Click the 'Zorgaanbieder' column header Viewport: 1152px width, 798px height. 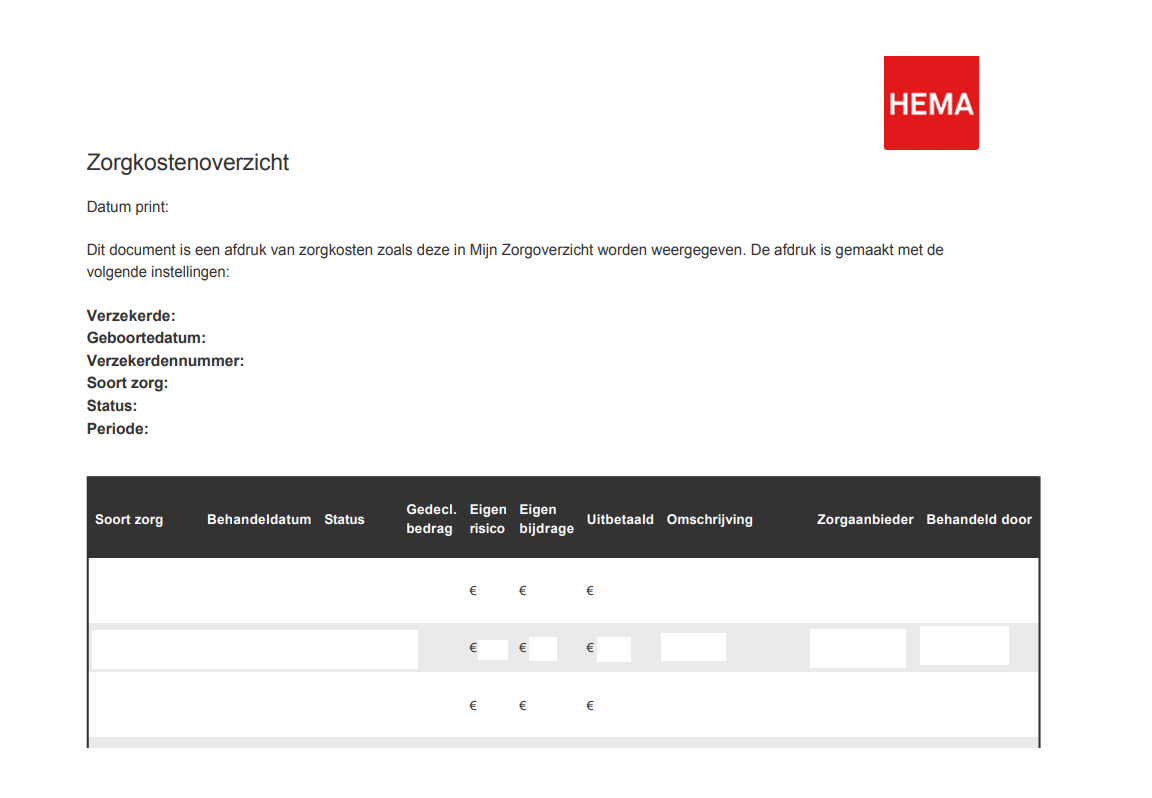(x=865, y=520)
